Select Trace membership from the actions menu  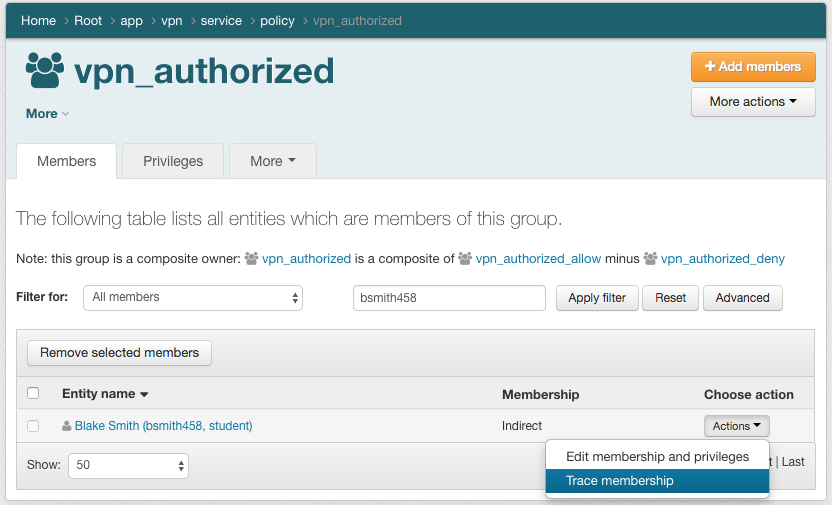click(620, 481)
